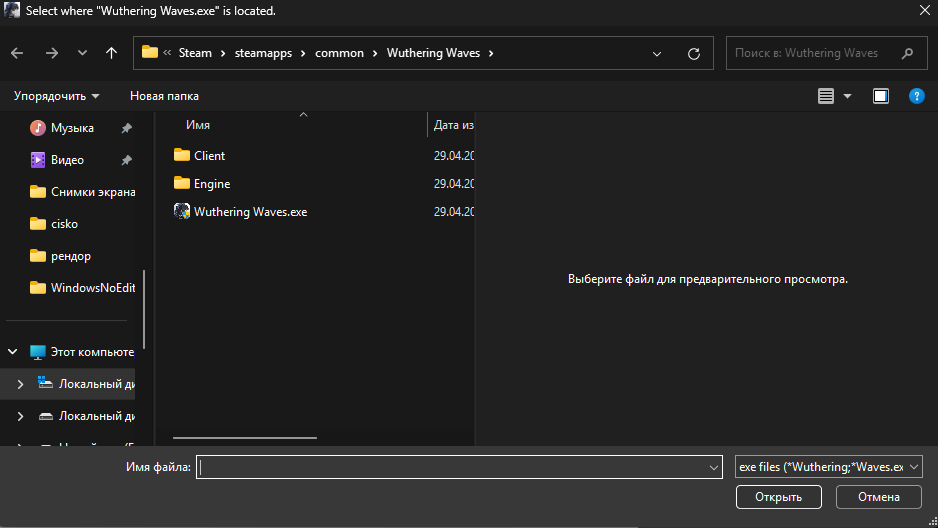
Task: Open Снимки экрана folder in sidebar
Action: [x=83, y=192]
